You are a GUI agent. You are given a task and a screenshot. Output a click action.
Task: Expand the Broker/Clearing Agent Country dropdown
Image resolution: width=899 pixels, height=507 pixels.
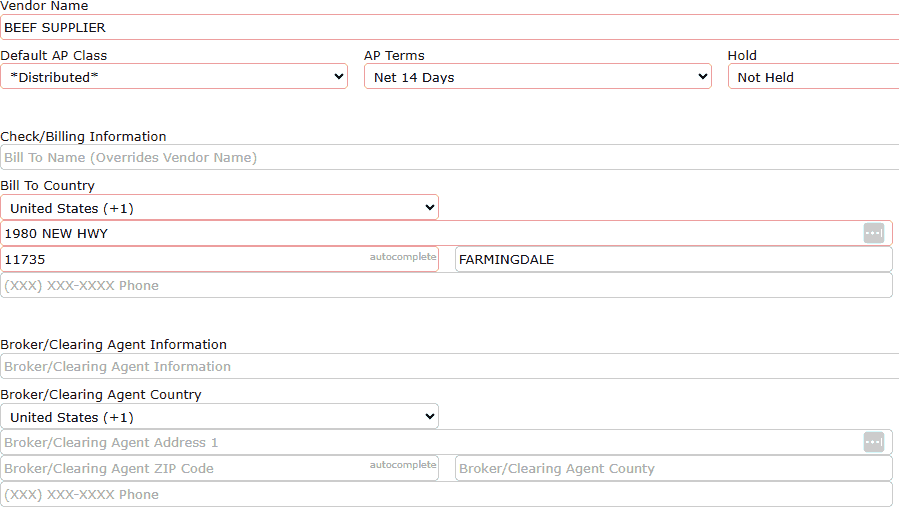click(x=219, y=417)
